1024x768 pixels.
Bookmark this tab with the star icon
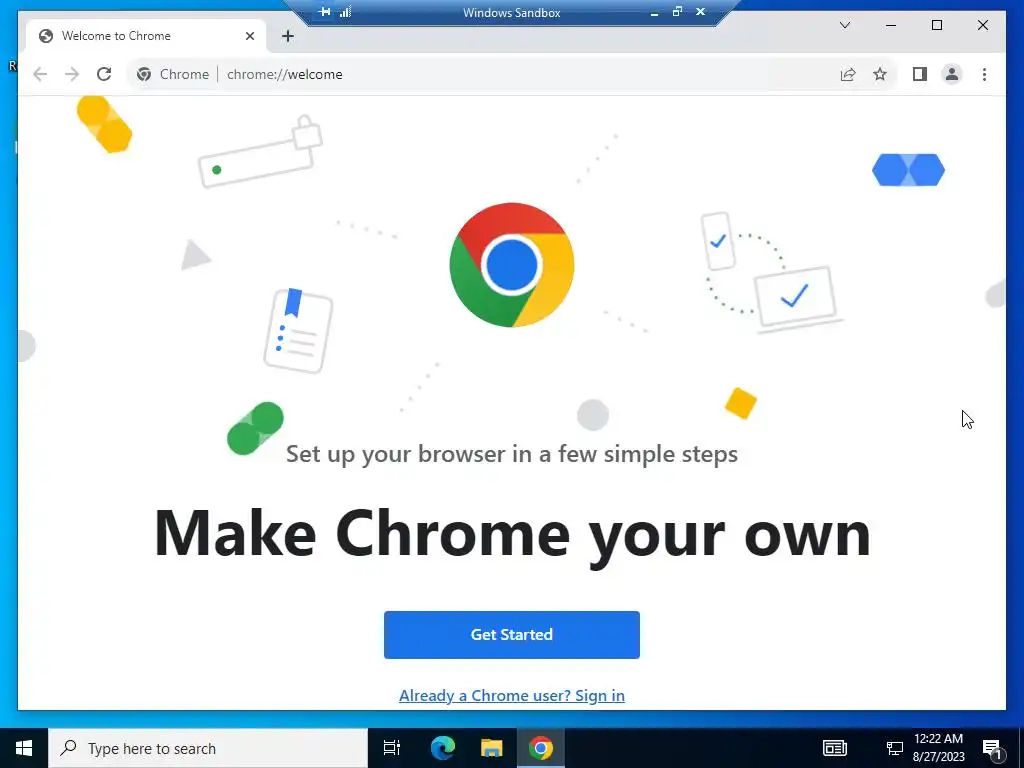pos(880,74)
